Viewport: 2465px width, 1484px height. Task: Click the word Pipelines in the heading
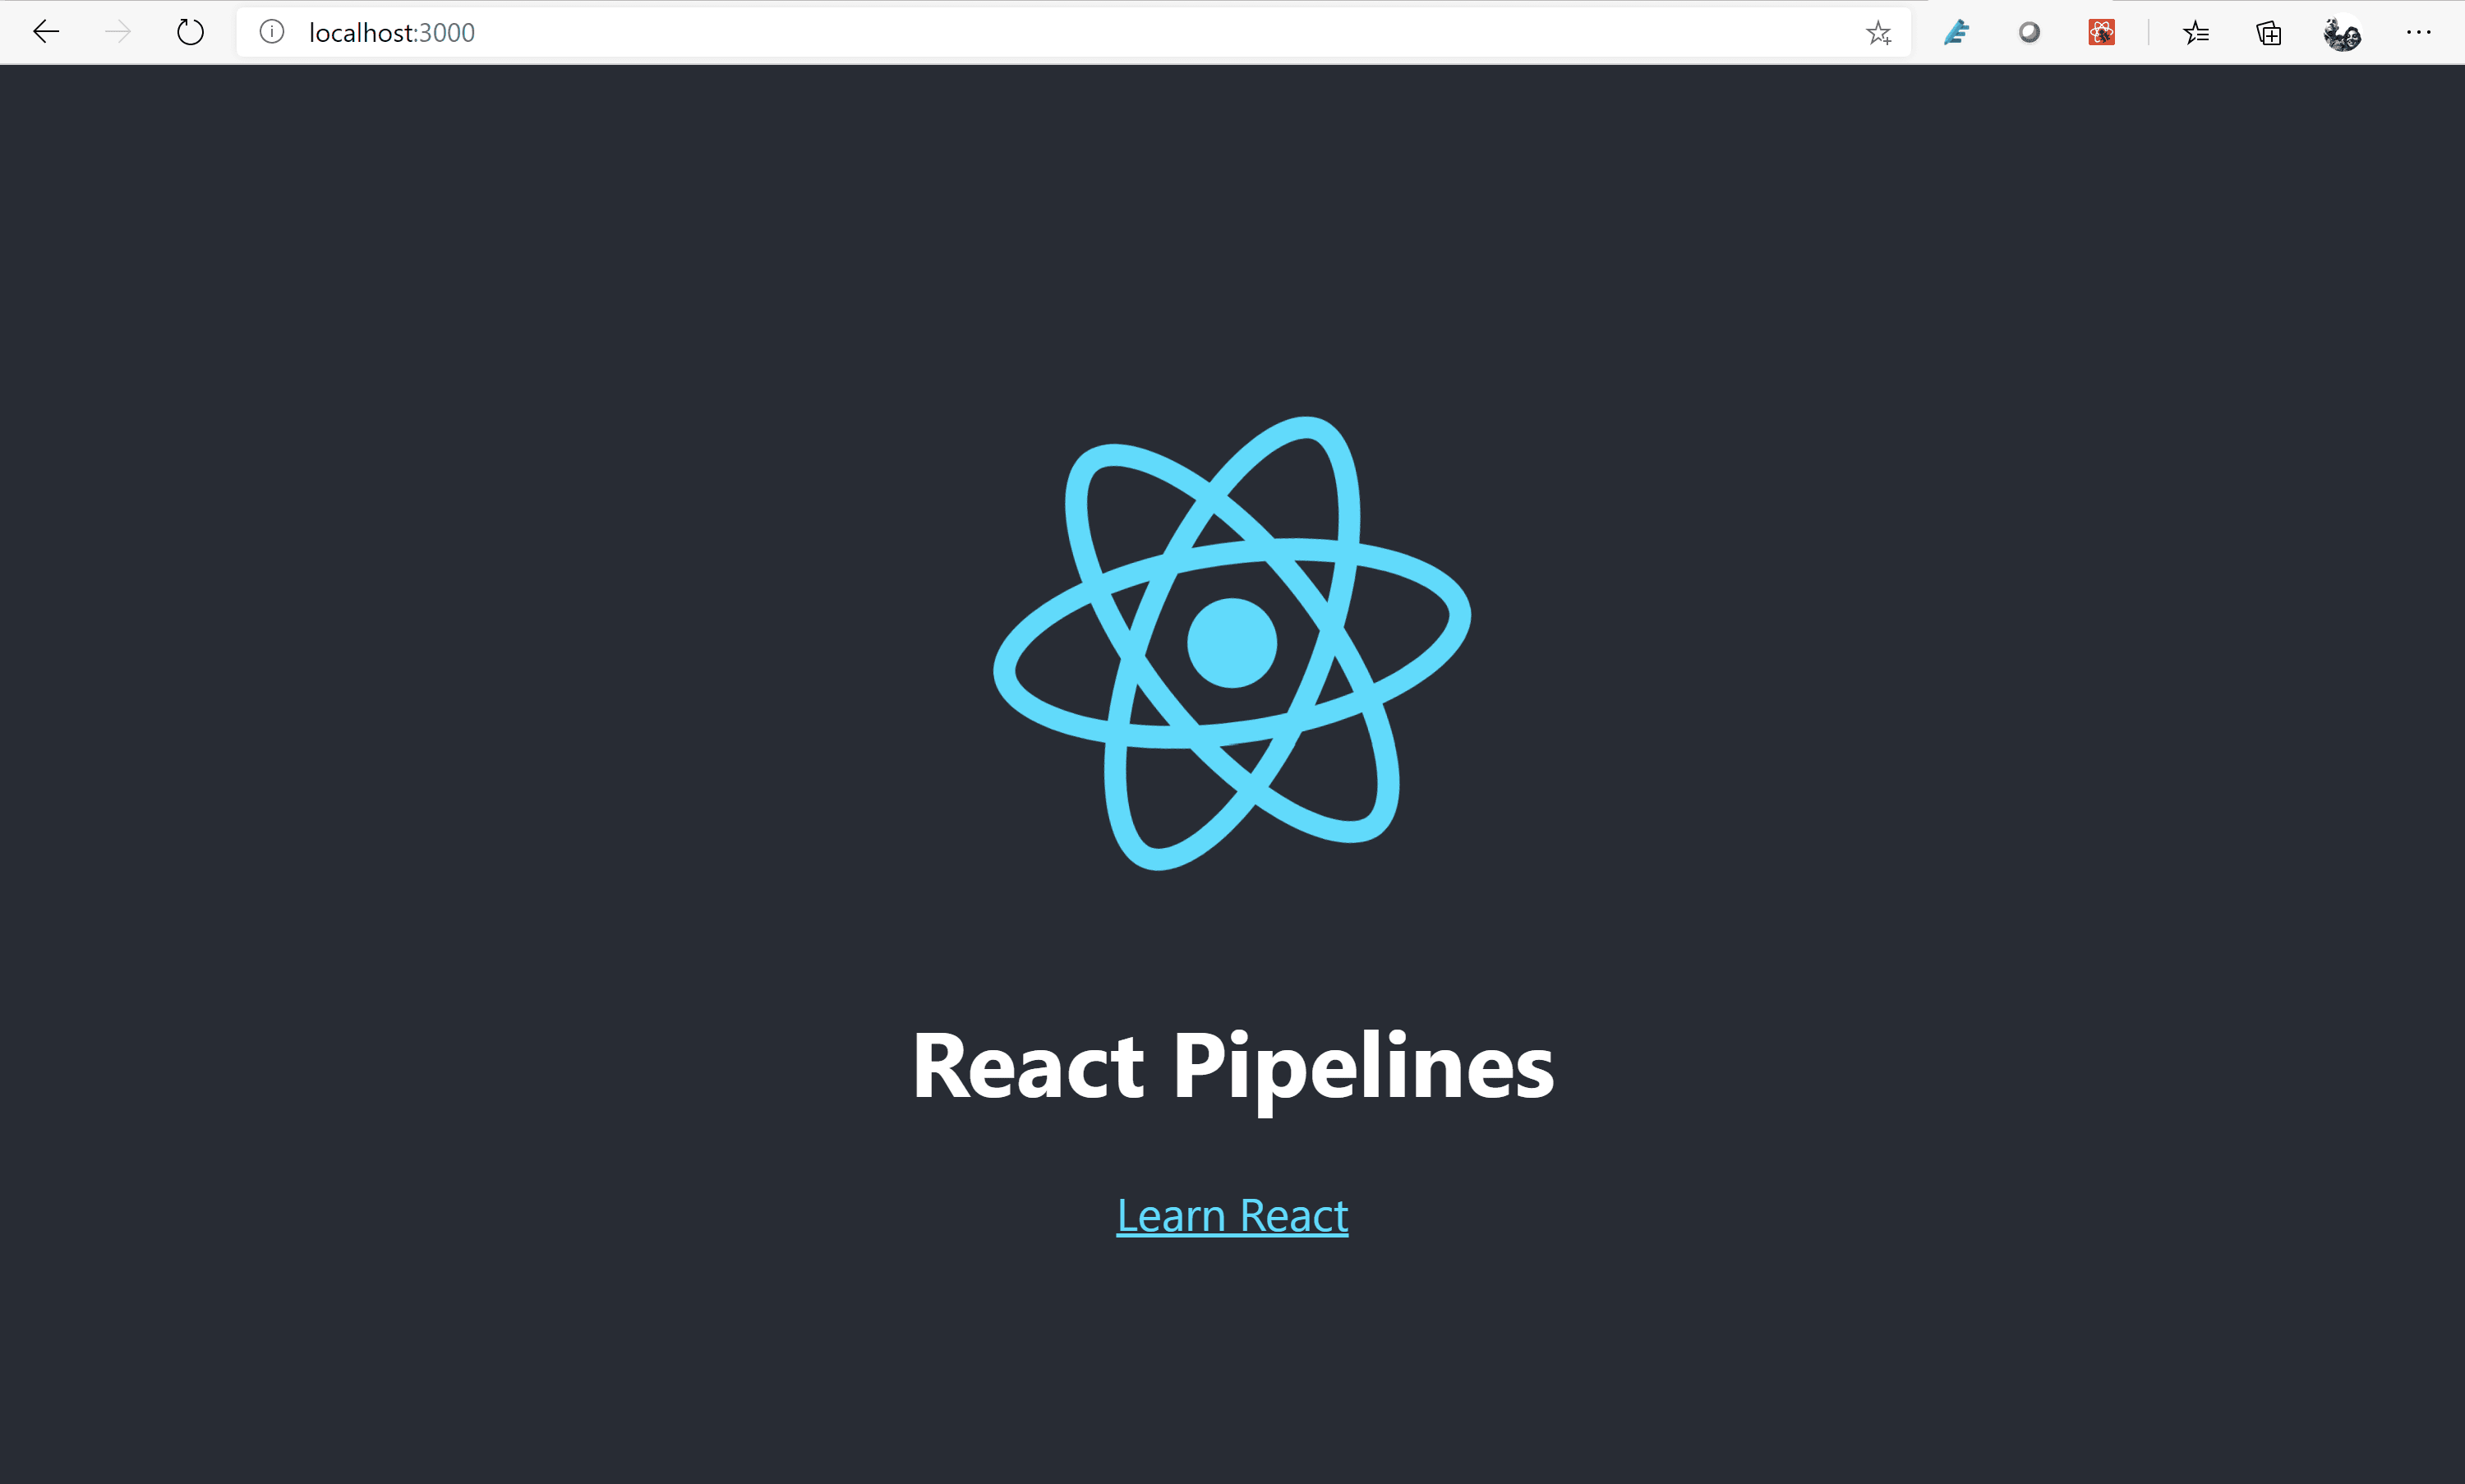click(1363, 1067)
